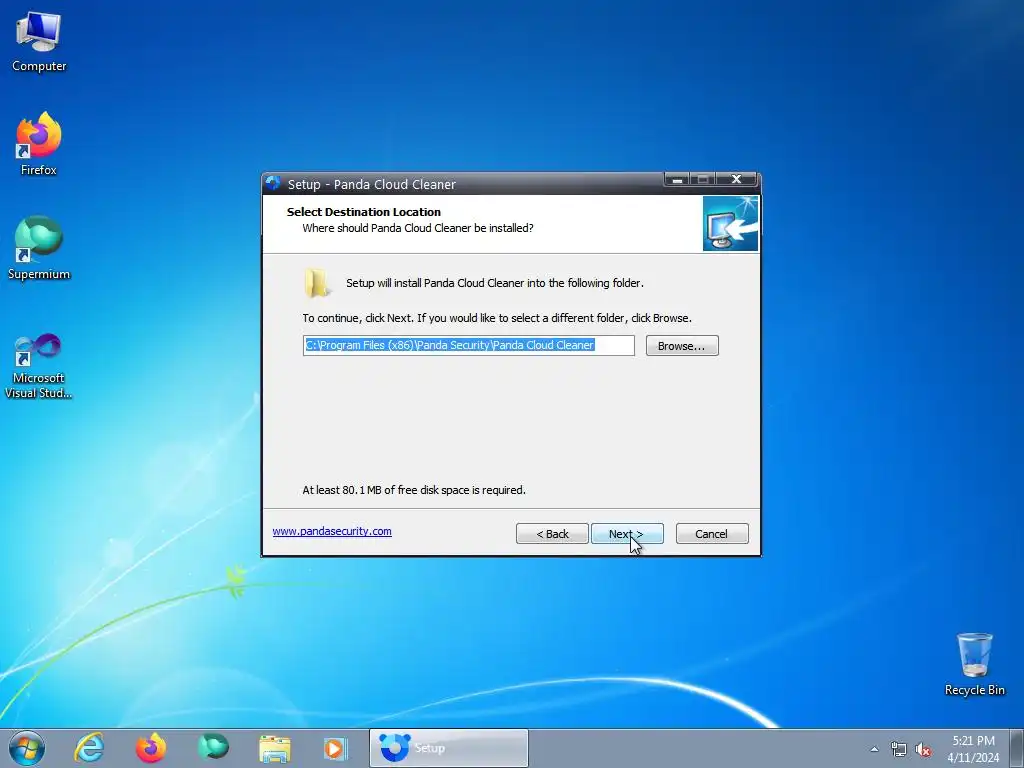Open Windows Explorer from the taskbar

coord(275,748)
